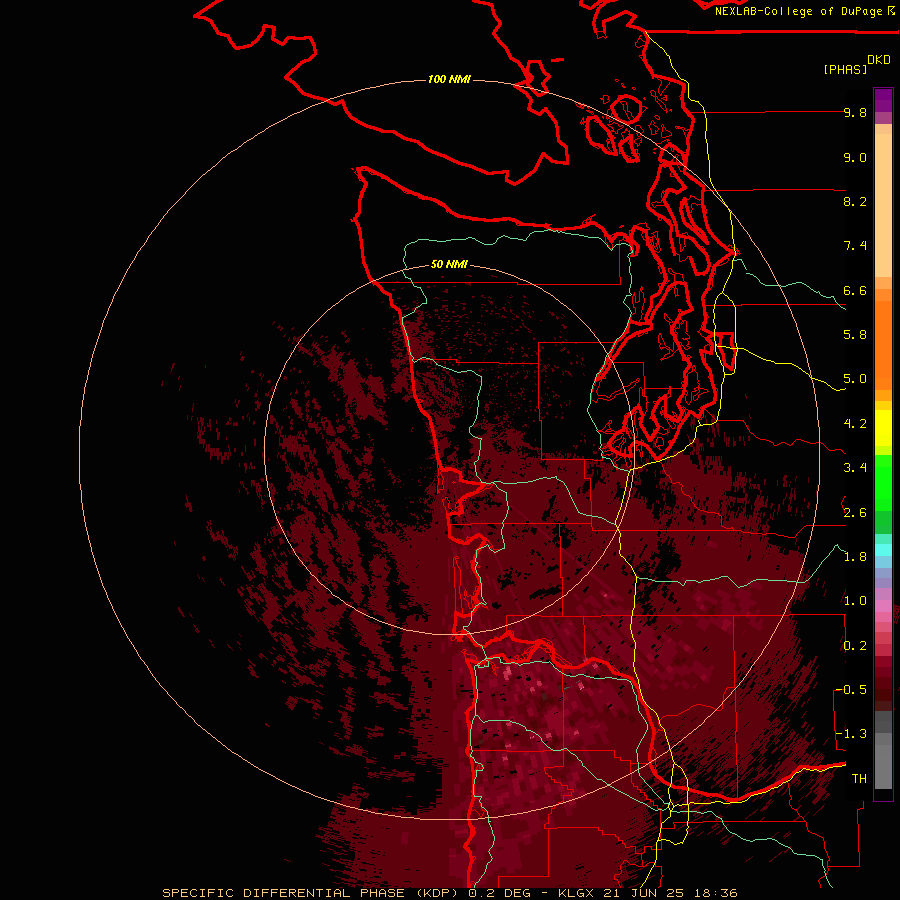Click the bright green segment of the color bar
This screenshot has width=900, height=900.
pos(883,482)
